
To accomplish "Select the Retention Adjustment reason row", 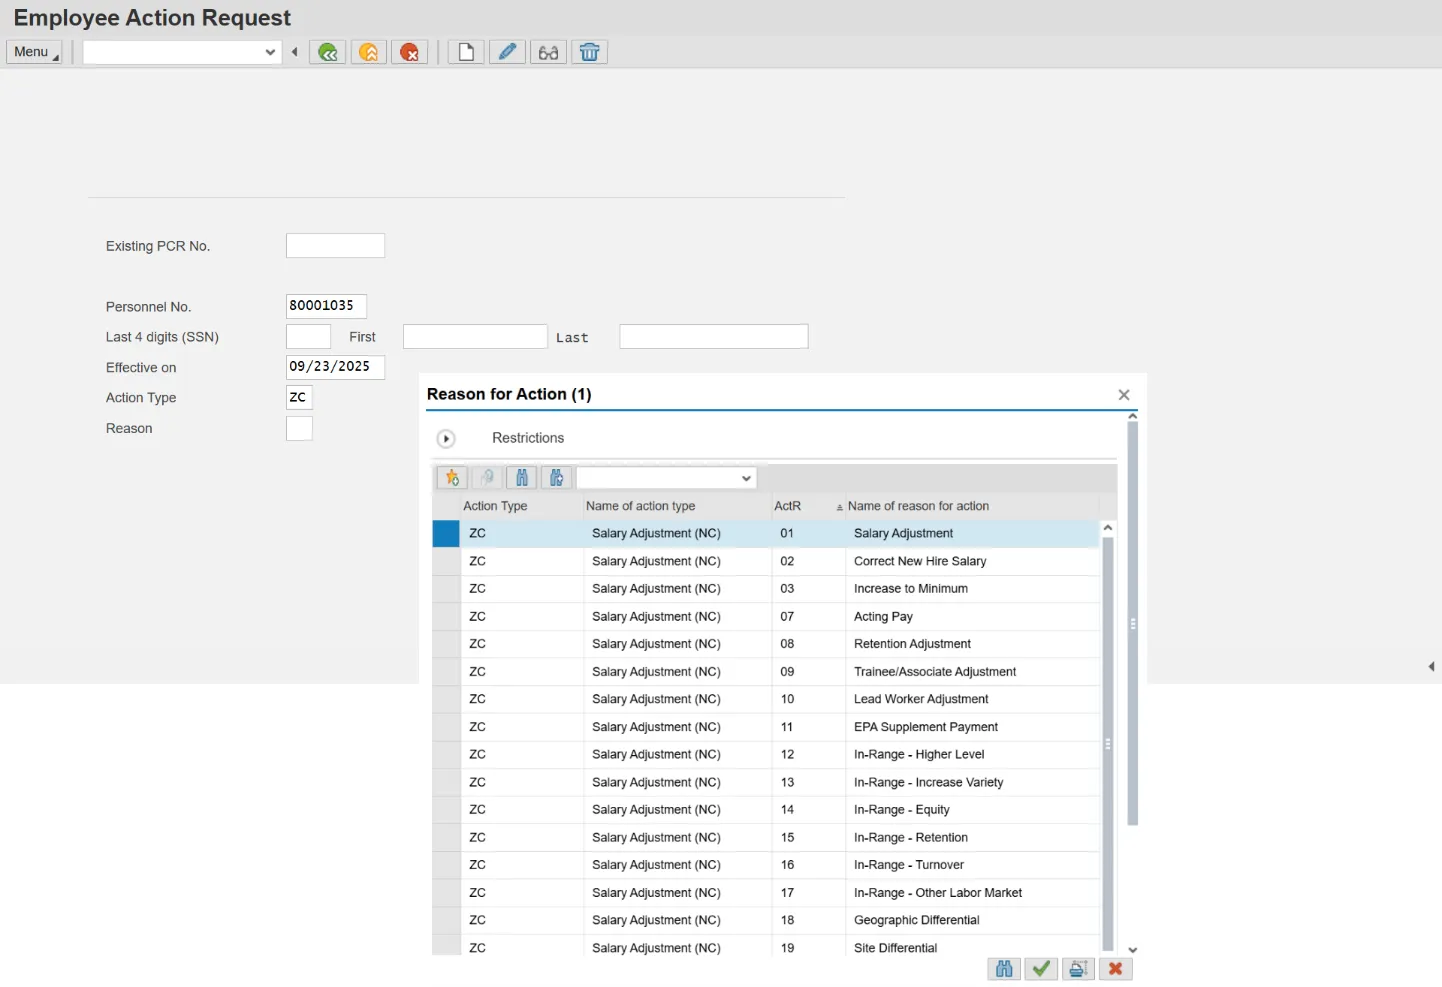I will click(x=912, y=644).
